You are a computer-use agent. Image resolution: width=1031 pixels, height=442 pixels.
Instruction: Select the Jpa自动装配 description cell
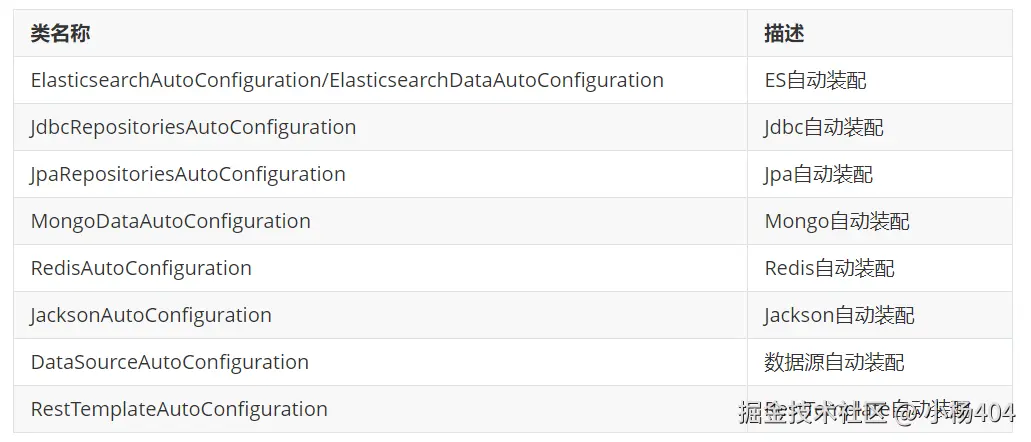pos(819,174)
